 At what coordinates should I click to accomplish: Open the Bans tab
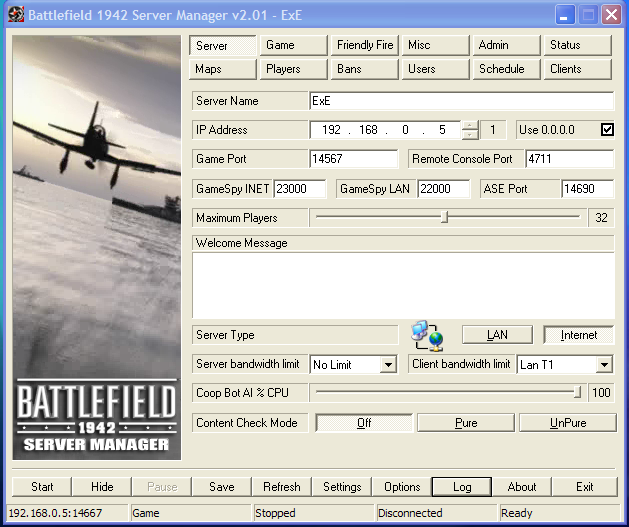(x=365, y=69)
